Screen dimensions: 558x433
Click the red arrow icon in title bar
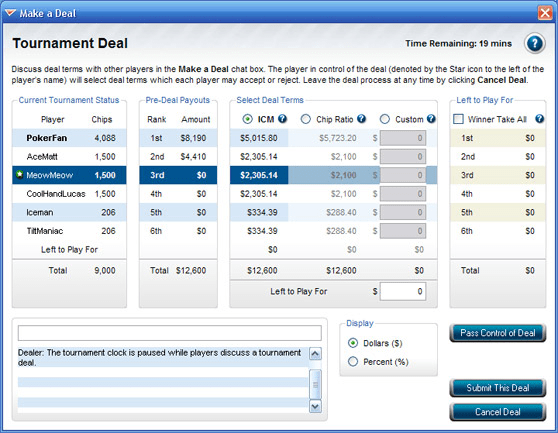pyautogui.click(x=10, y=13)
